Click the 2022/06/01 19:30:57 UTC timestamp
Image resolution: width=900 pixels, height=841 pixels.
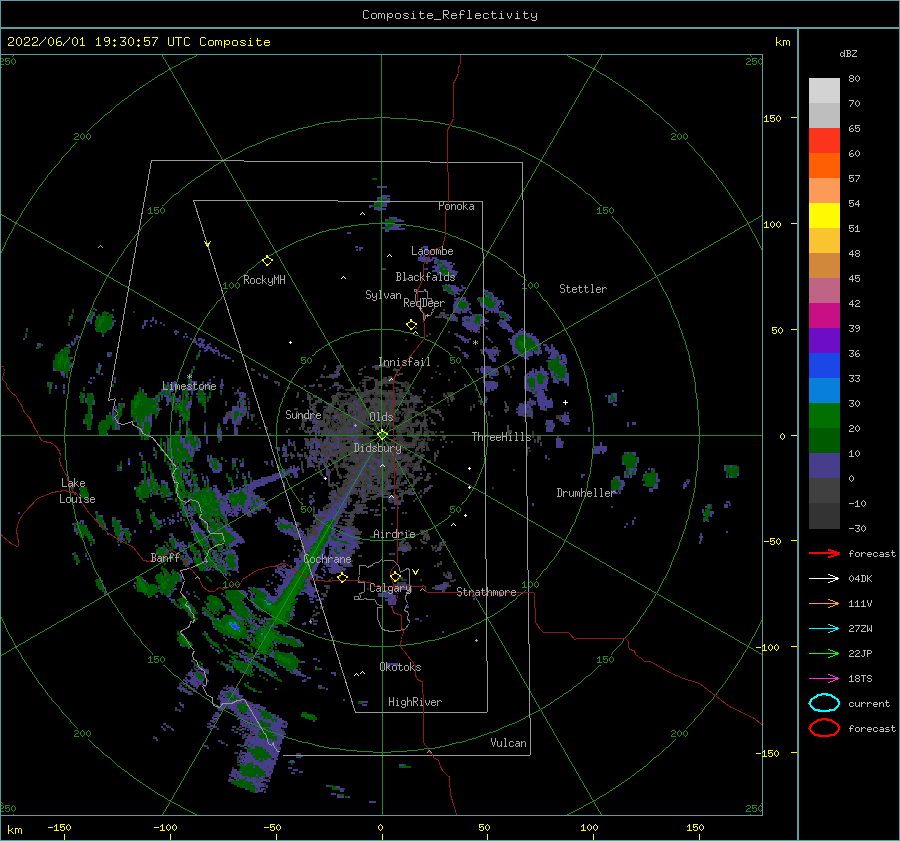coord(83,41)
